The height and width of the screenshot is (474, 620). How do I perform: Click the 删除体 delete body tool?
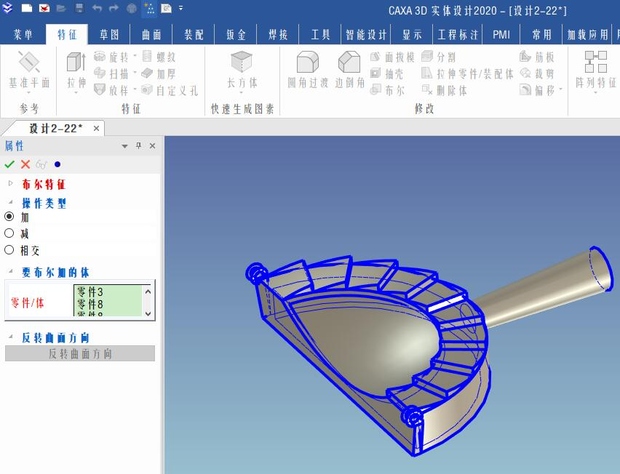pos(444,90)
